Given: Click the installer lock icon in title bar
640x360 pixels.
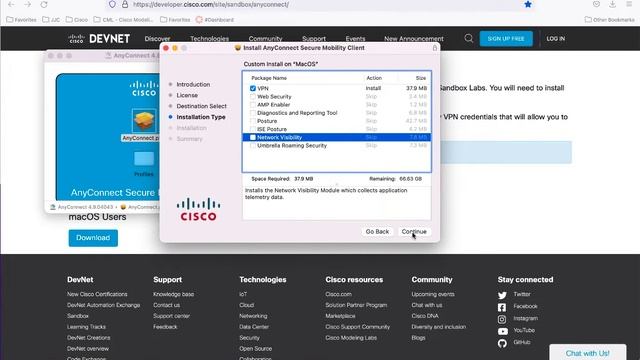Looking at the screenshot, I should click(x=435, y=48).
